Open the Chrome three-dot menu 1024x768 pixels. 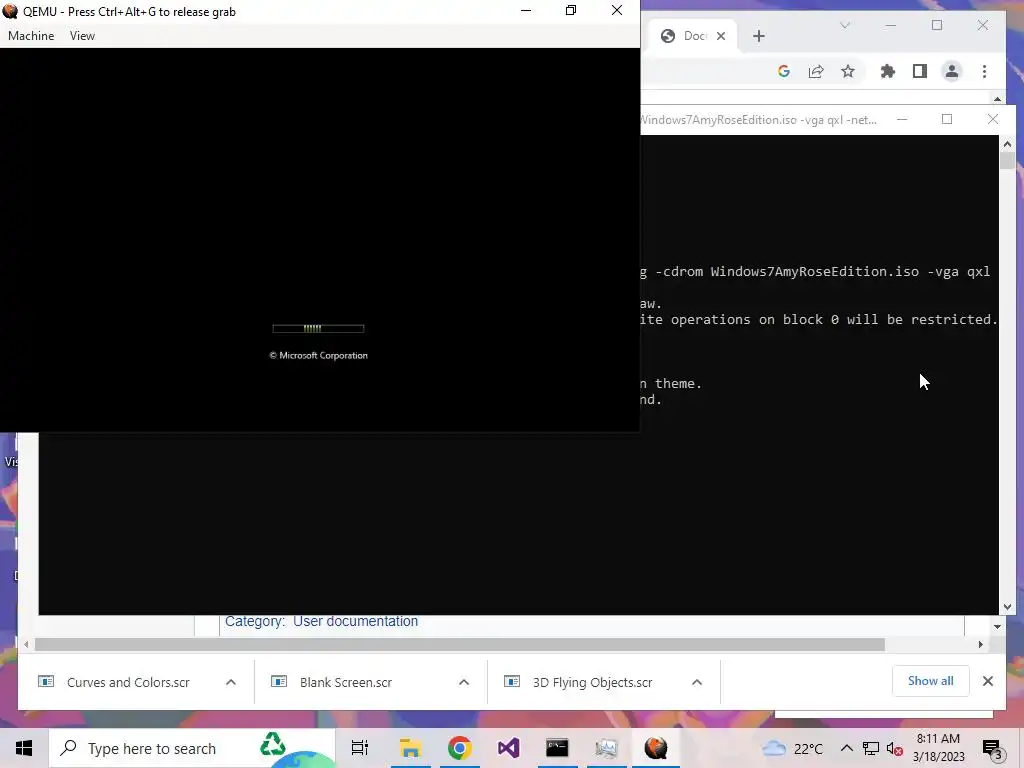tap(984, 71)
